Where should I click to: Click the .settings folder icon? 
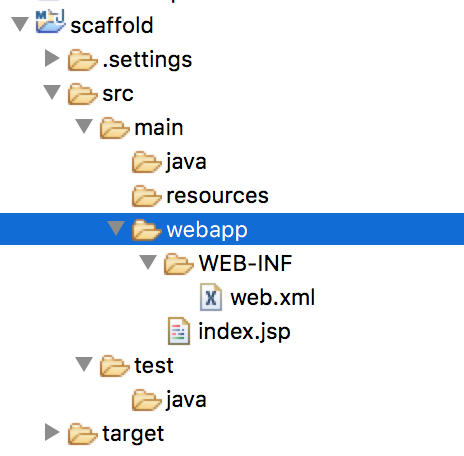click(83, 60)
